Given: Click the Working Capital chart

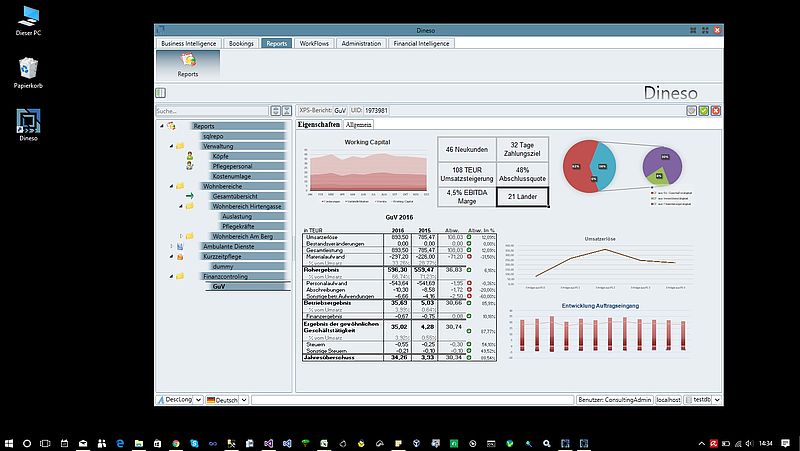Looking at the screenshot, I should point(367,171).
